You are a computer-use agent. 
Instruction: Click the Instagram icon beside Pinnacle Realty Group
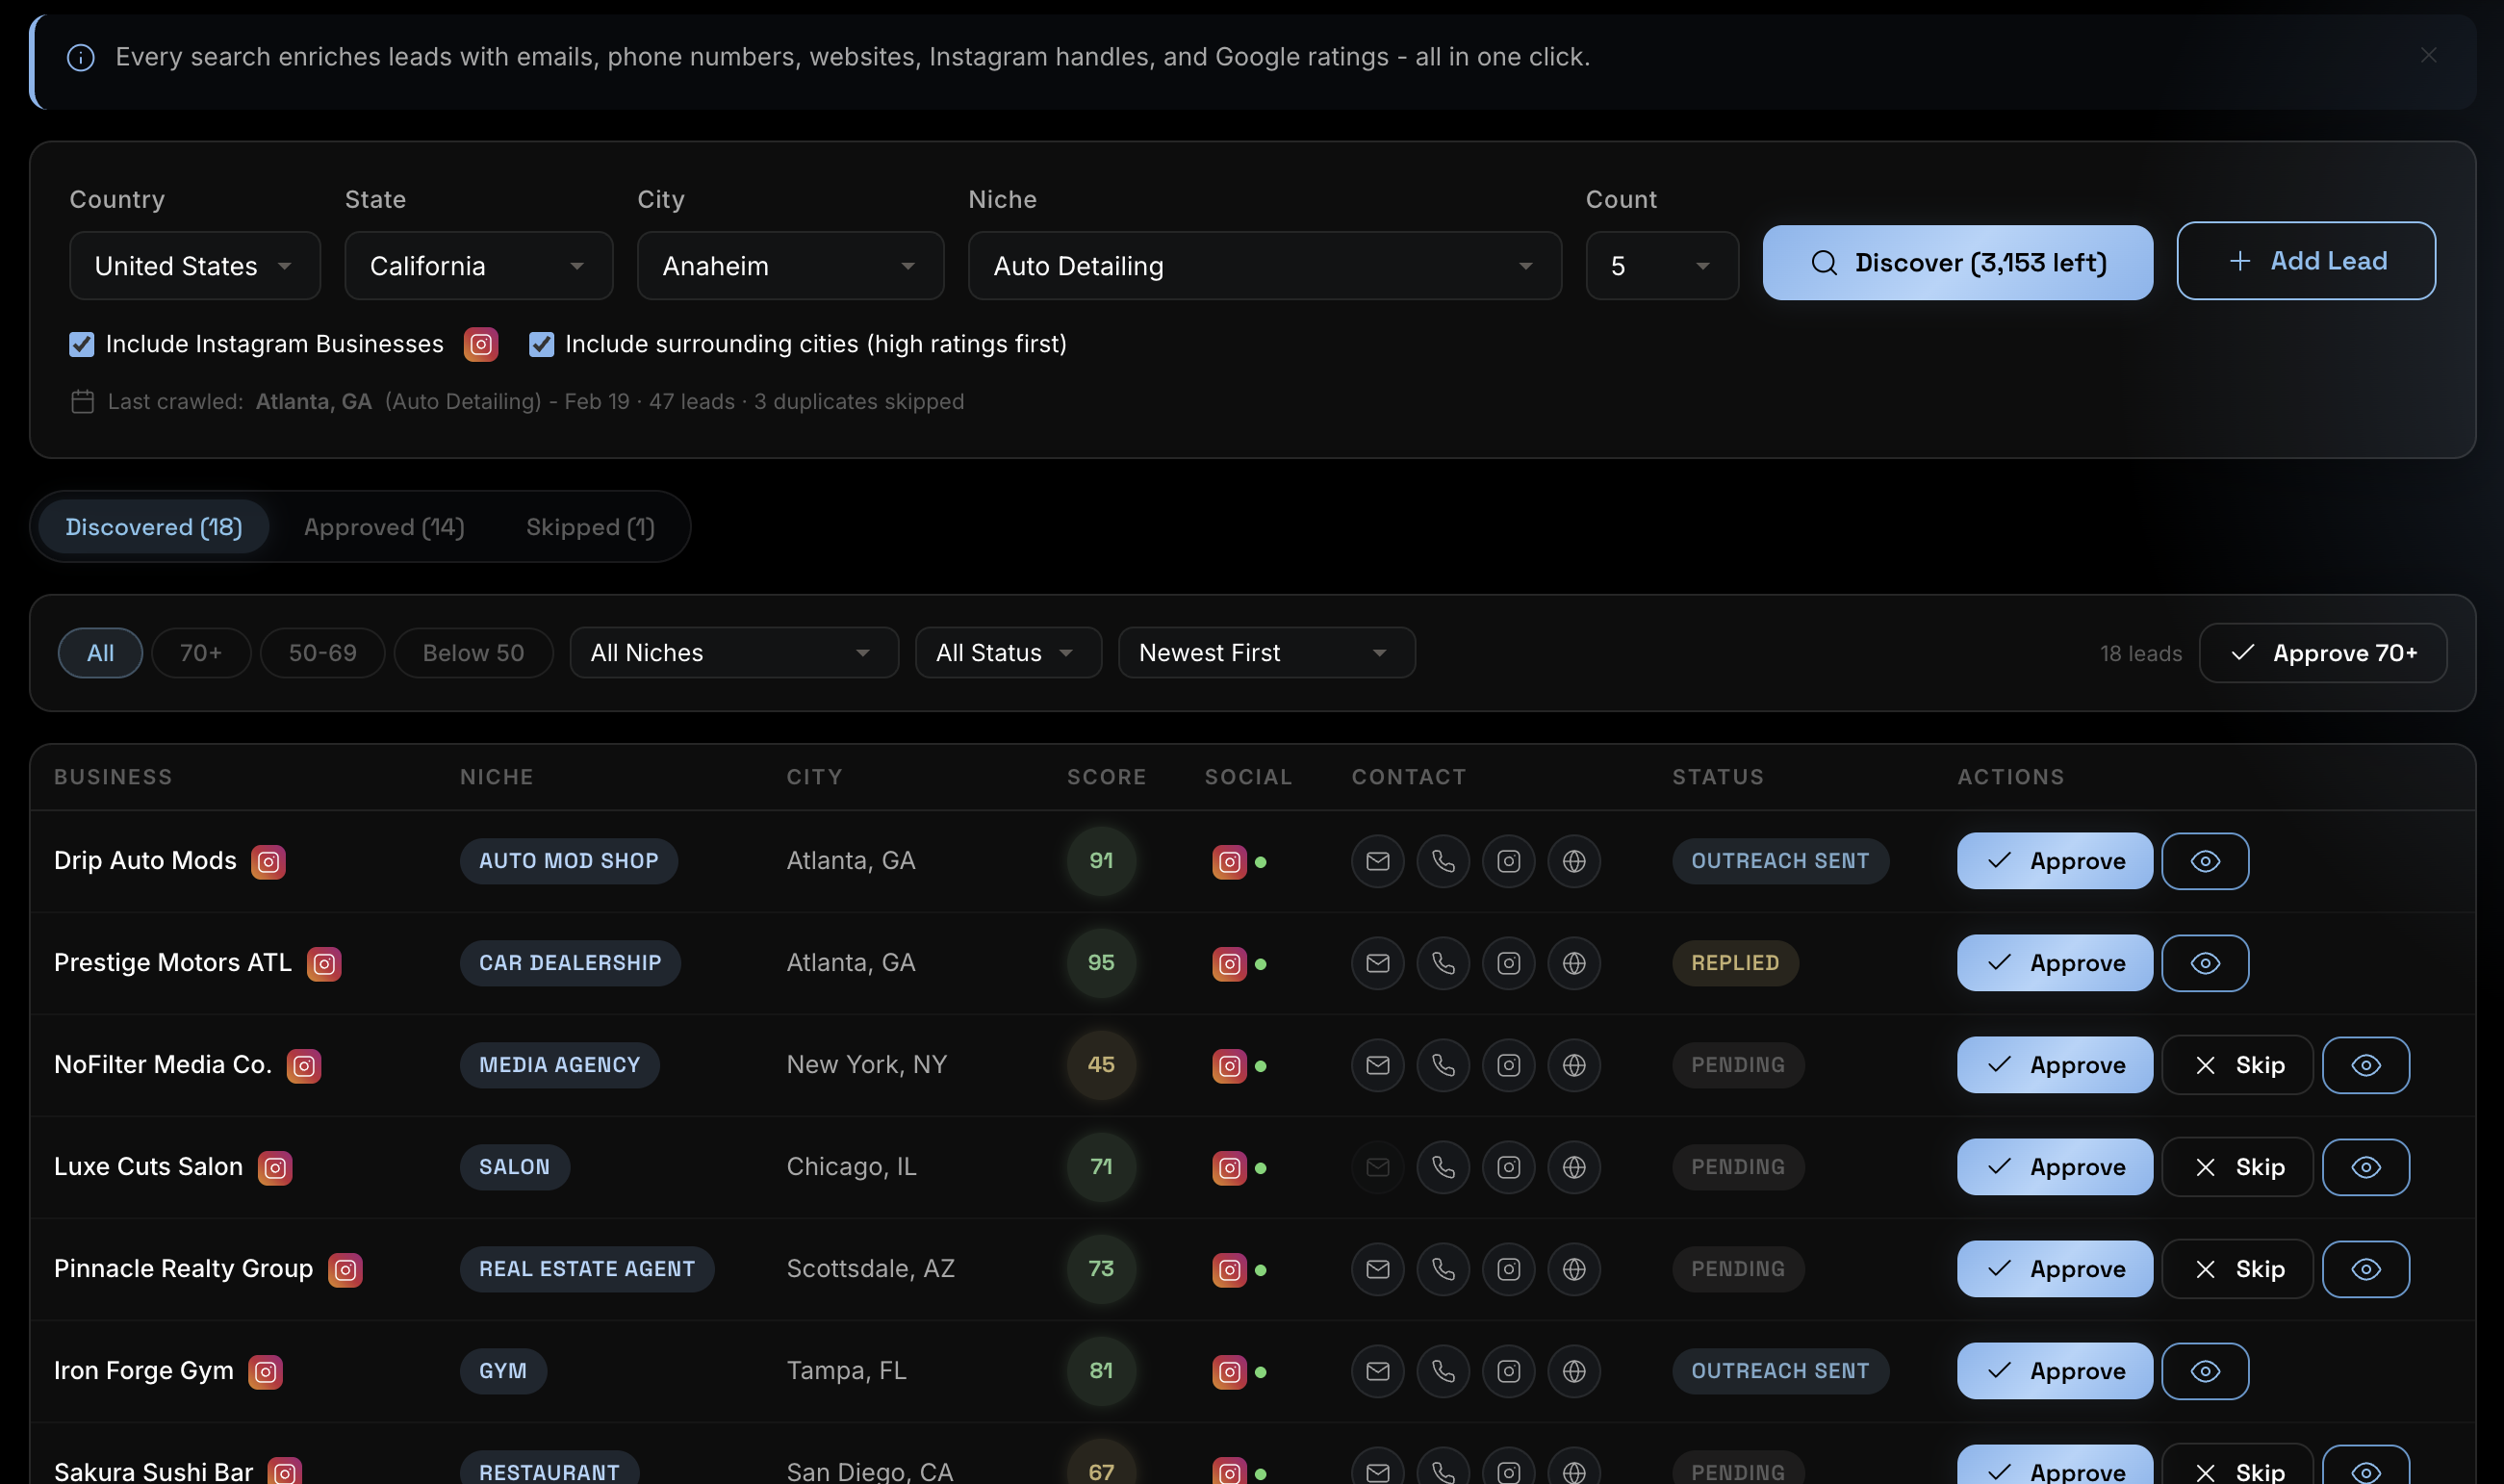[x=346, y=1269]
